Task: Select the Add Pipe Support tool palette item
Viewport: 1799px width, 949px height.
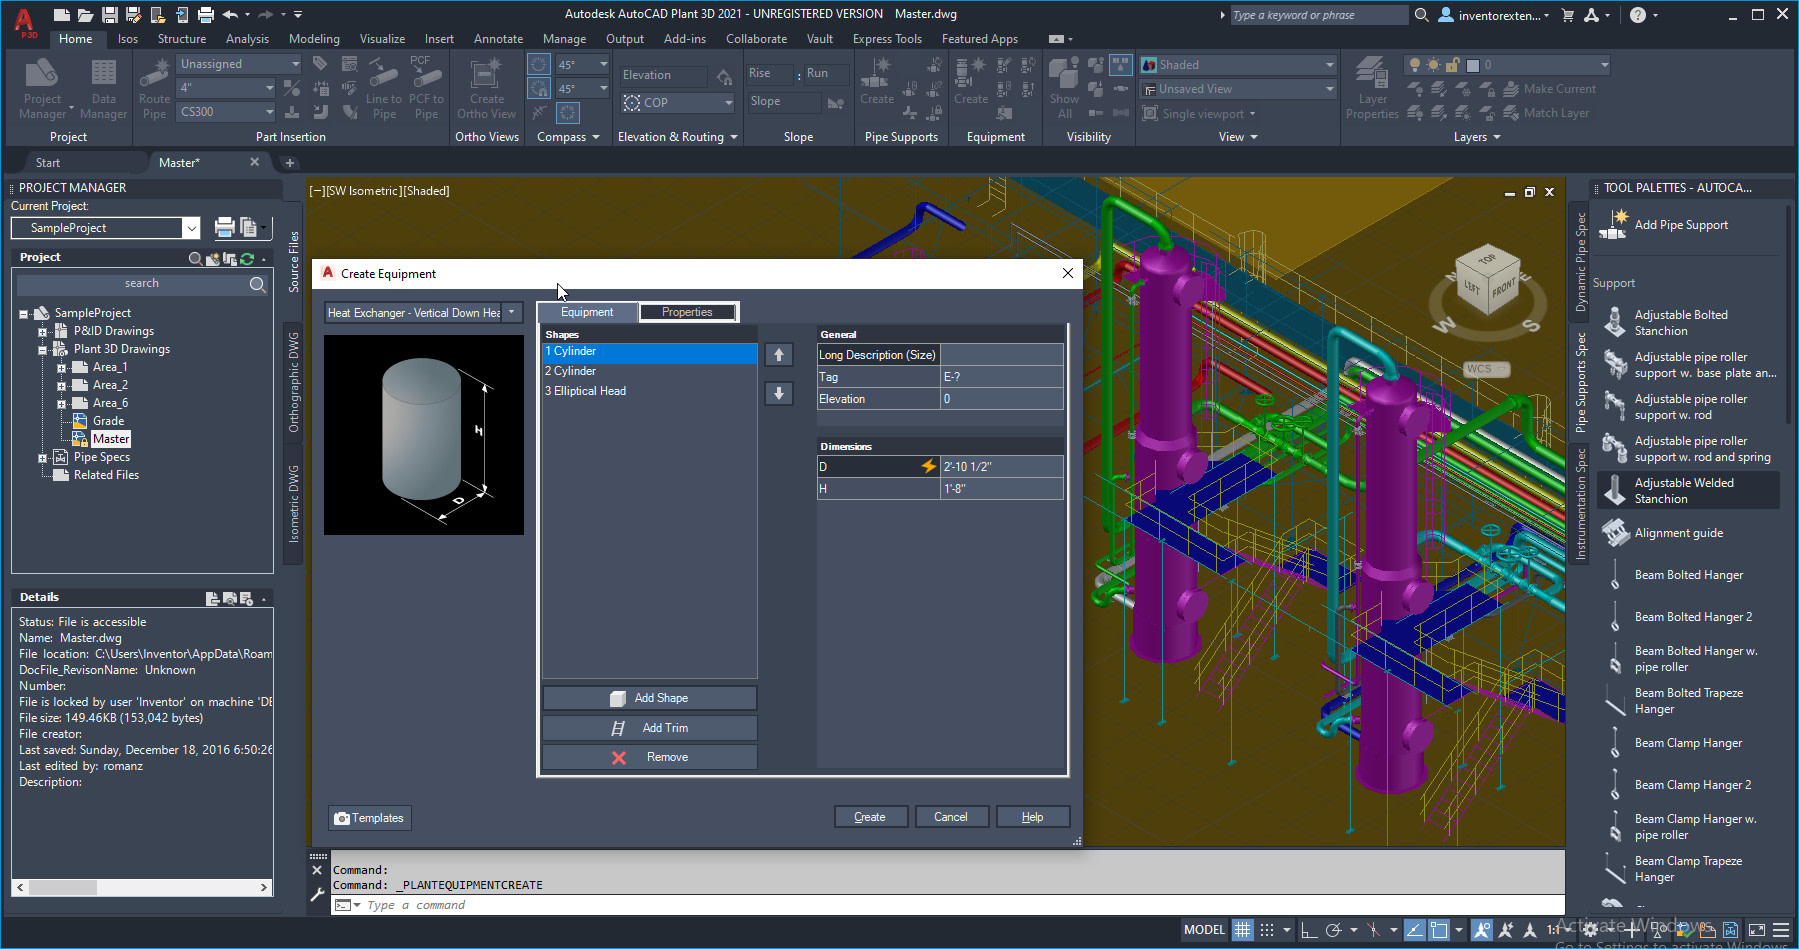Action: coord(1682,225)
